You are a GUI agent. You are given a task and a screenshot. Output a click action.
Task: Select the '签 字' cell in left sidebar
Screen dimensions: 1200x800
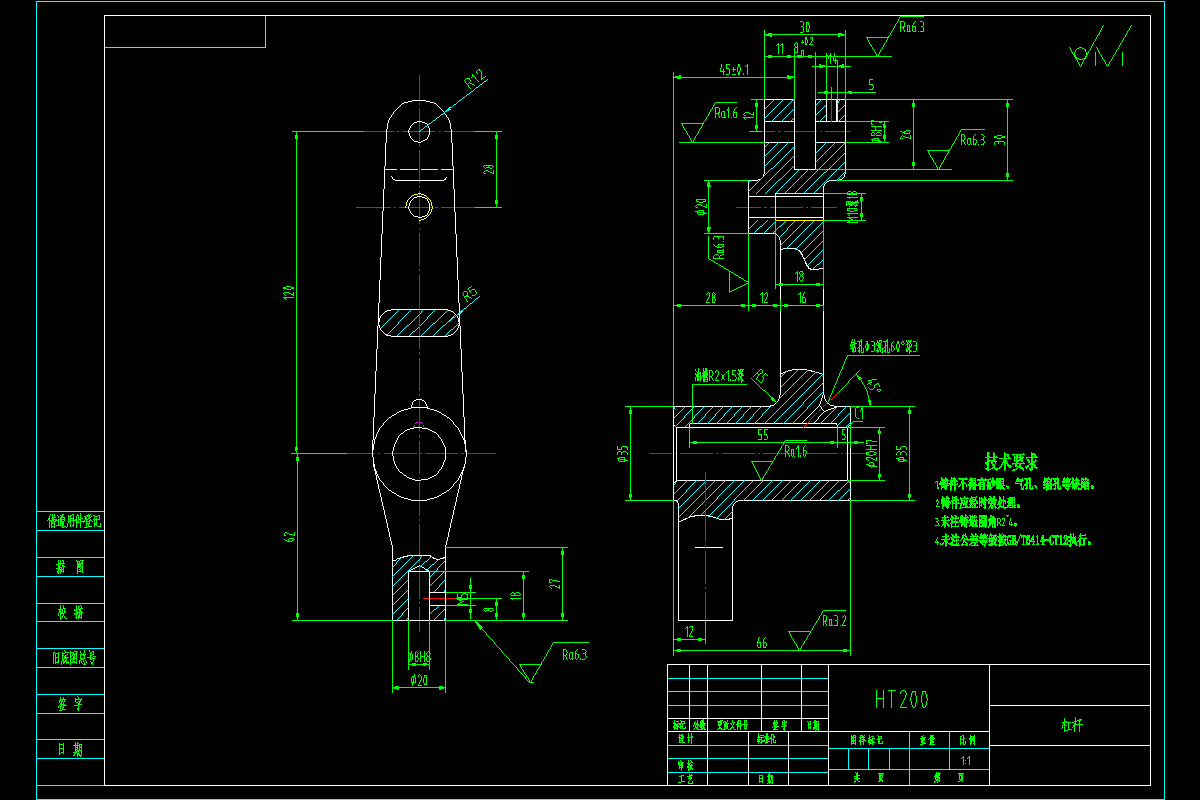[70, 704]
